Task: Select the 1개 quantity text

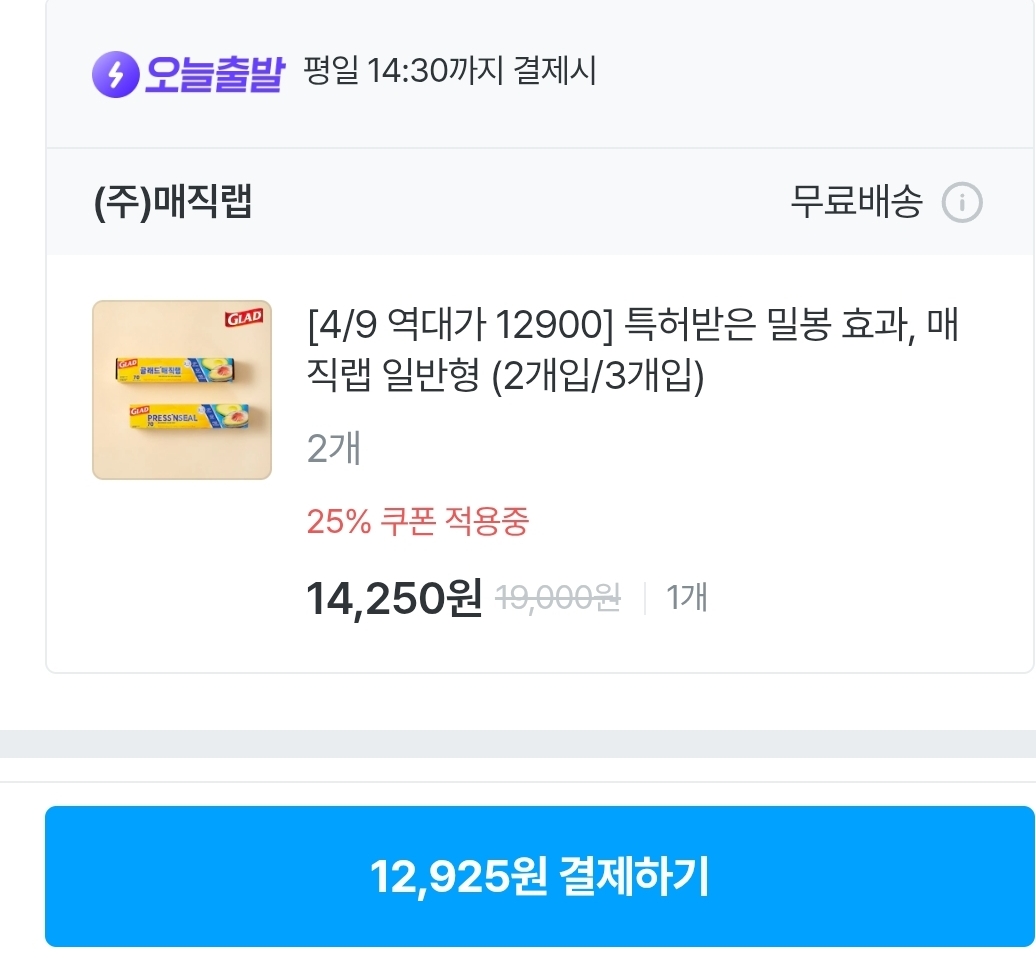Action: pyautogui.click(x=686, y=597)
